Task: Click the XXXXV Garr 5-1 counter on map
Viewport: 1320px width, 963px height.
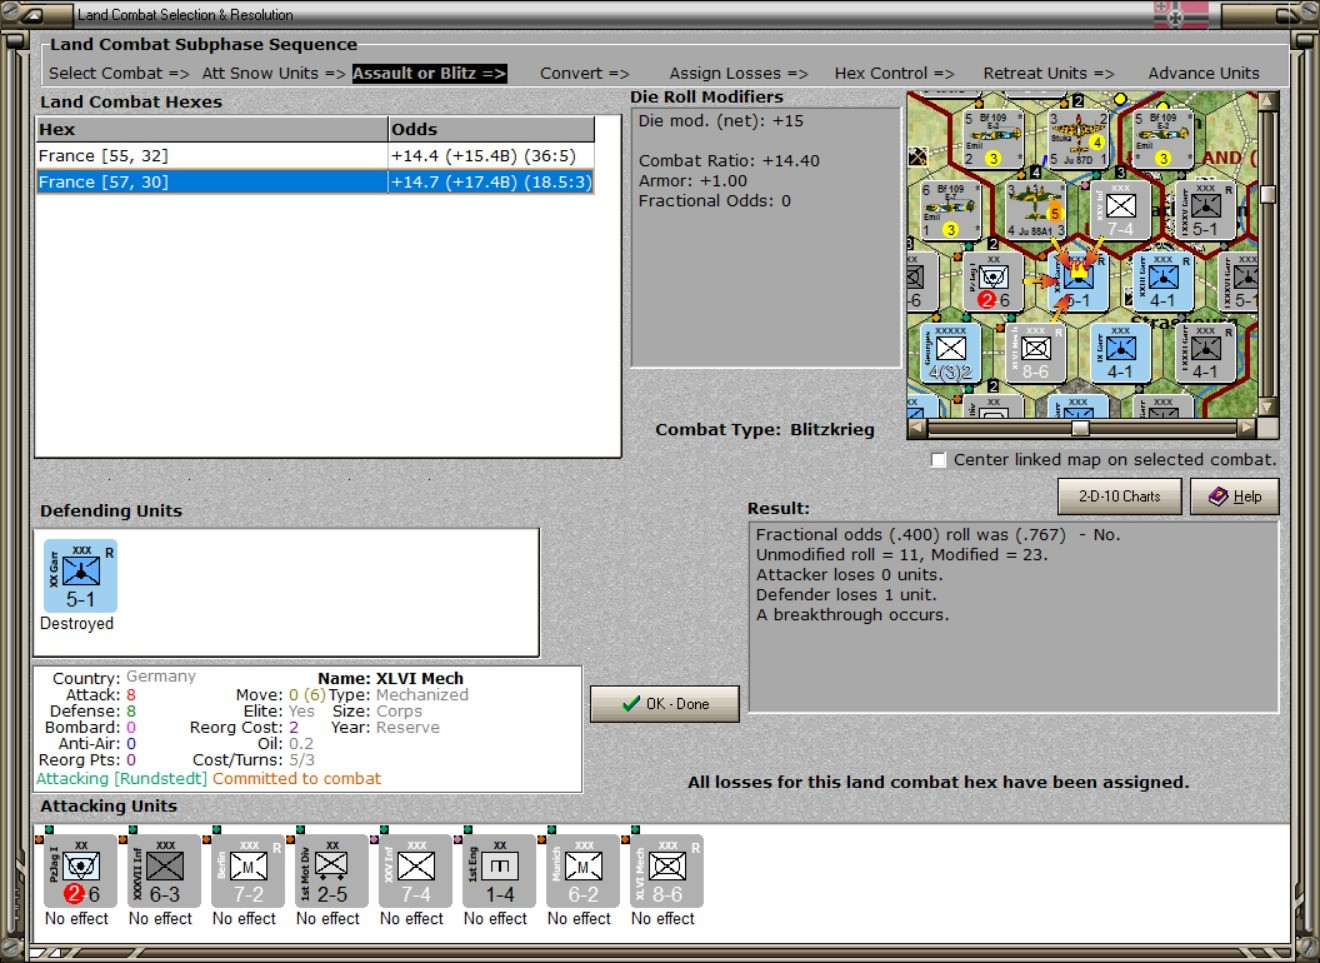Action: 1205,211
